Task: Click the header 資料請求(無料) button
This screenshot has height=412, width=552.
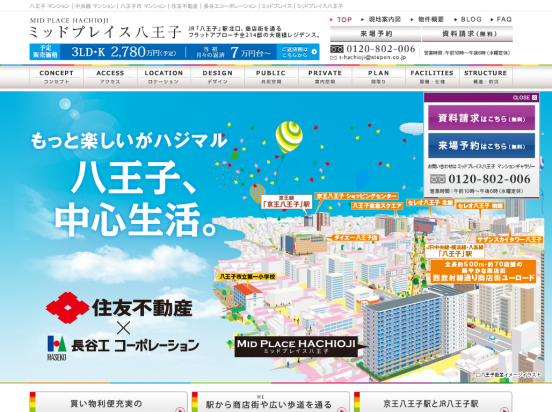Action: (x=467, y=34)
